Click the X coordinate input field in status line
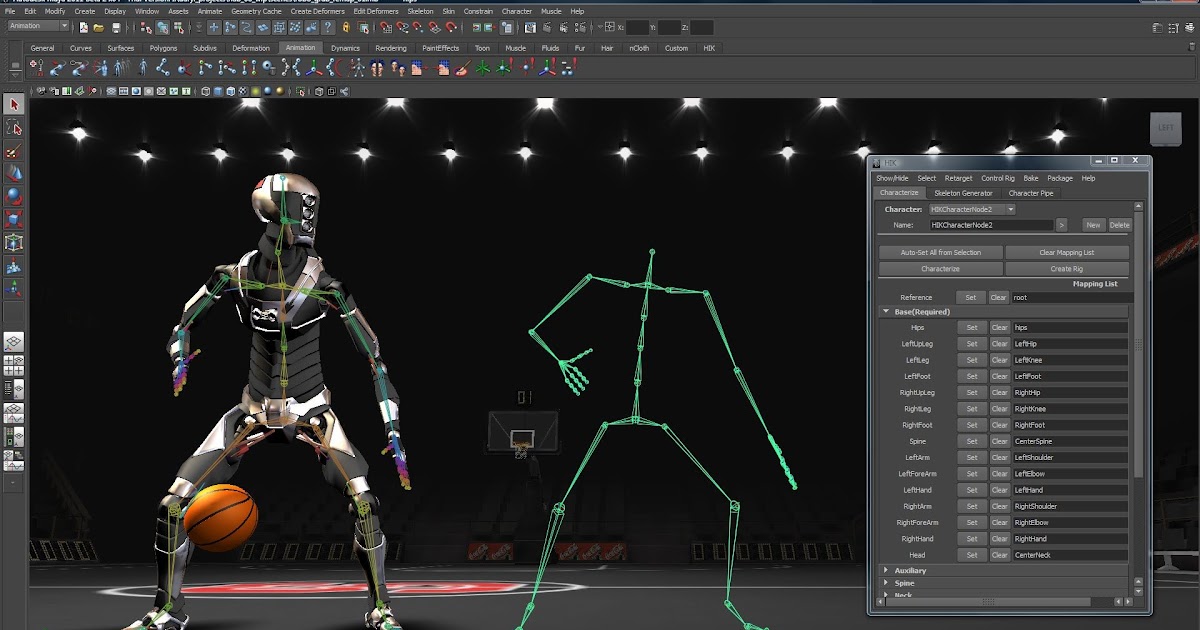Image resolution: width=1200 pixels, height=630 pixels. click(x=636, y=27)
